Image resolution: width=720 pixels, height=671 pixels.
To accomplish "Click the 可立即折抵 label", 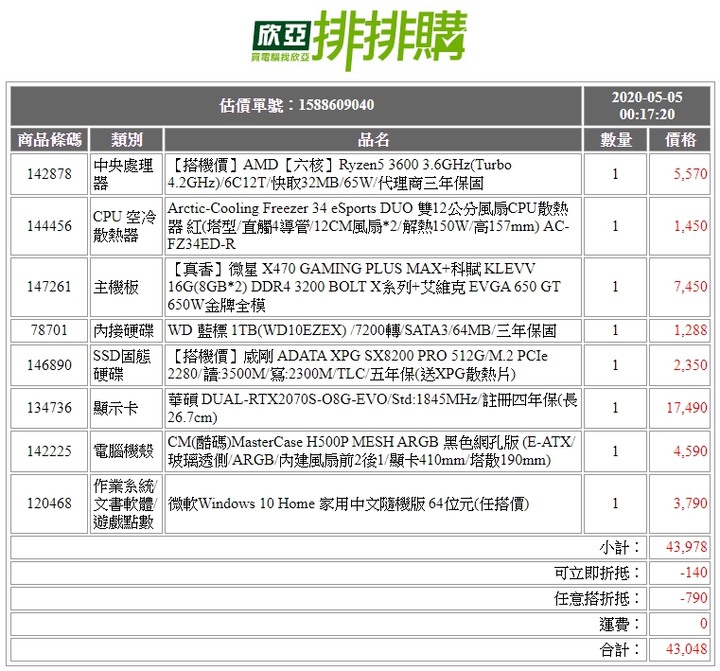I will pyautogui.click(x=597, y=573).
